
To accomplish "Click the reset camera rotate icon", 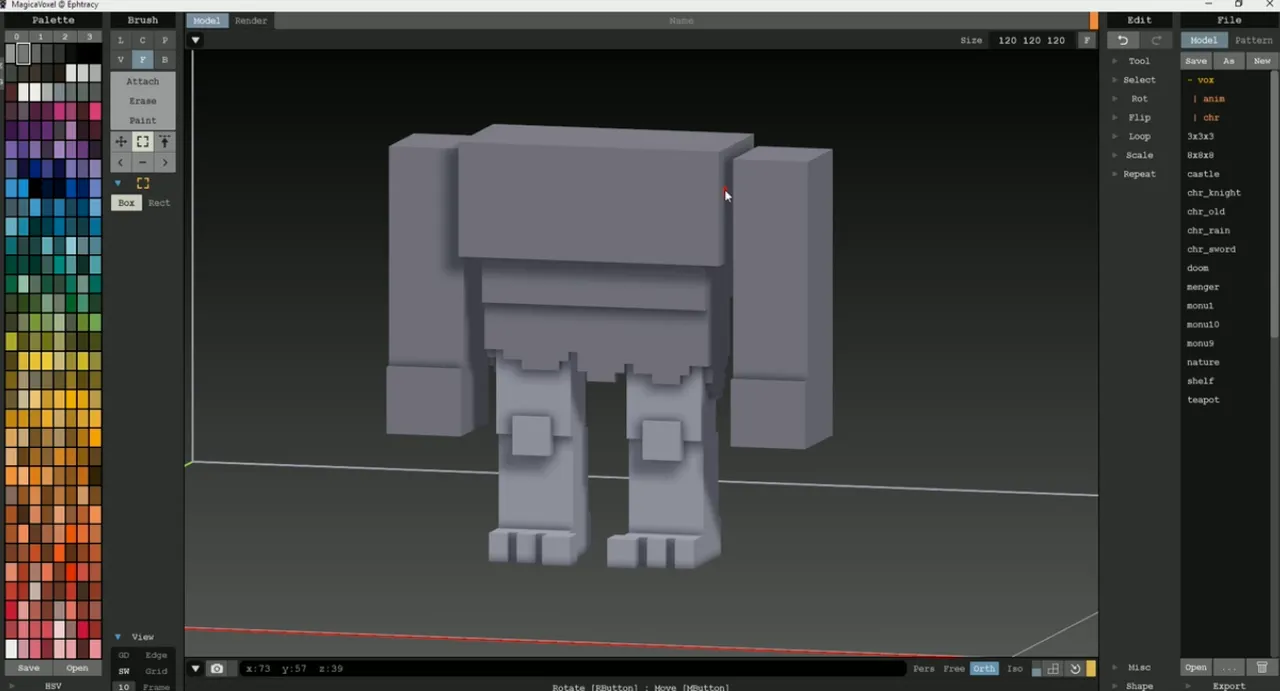I will tap(1075, 669).
